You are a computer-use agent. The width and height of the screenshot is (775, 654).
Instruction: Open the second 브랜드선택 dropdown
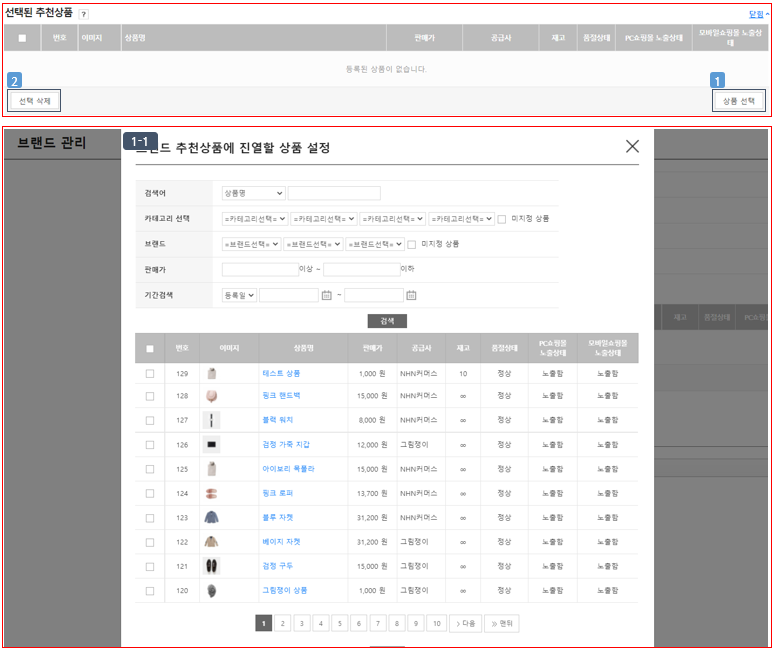point(313,244)
